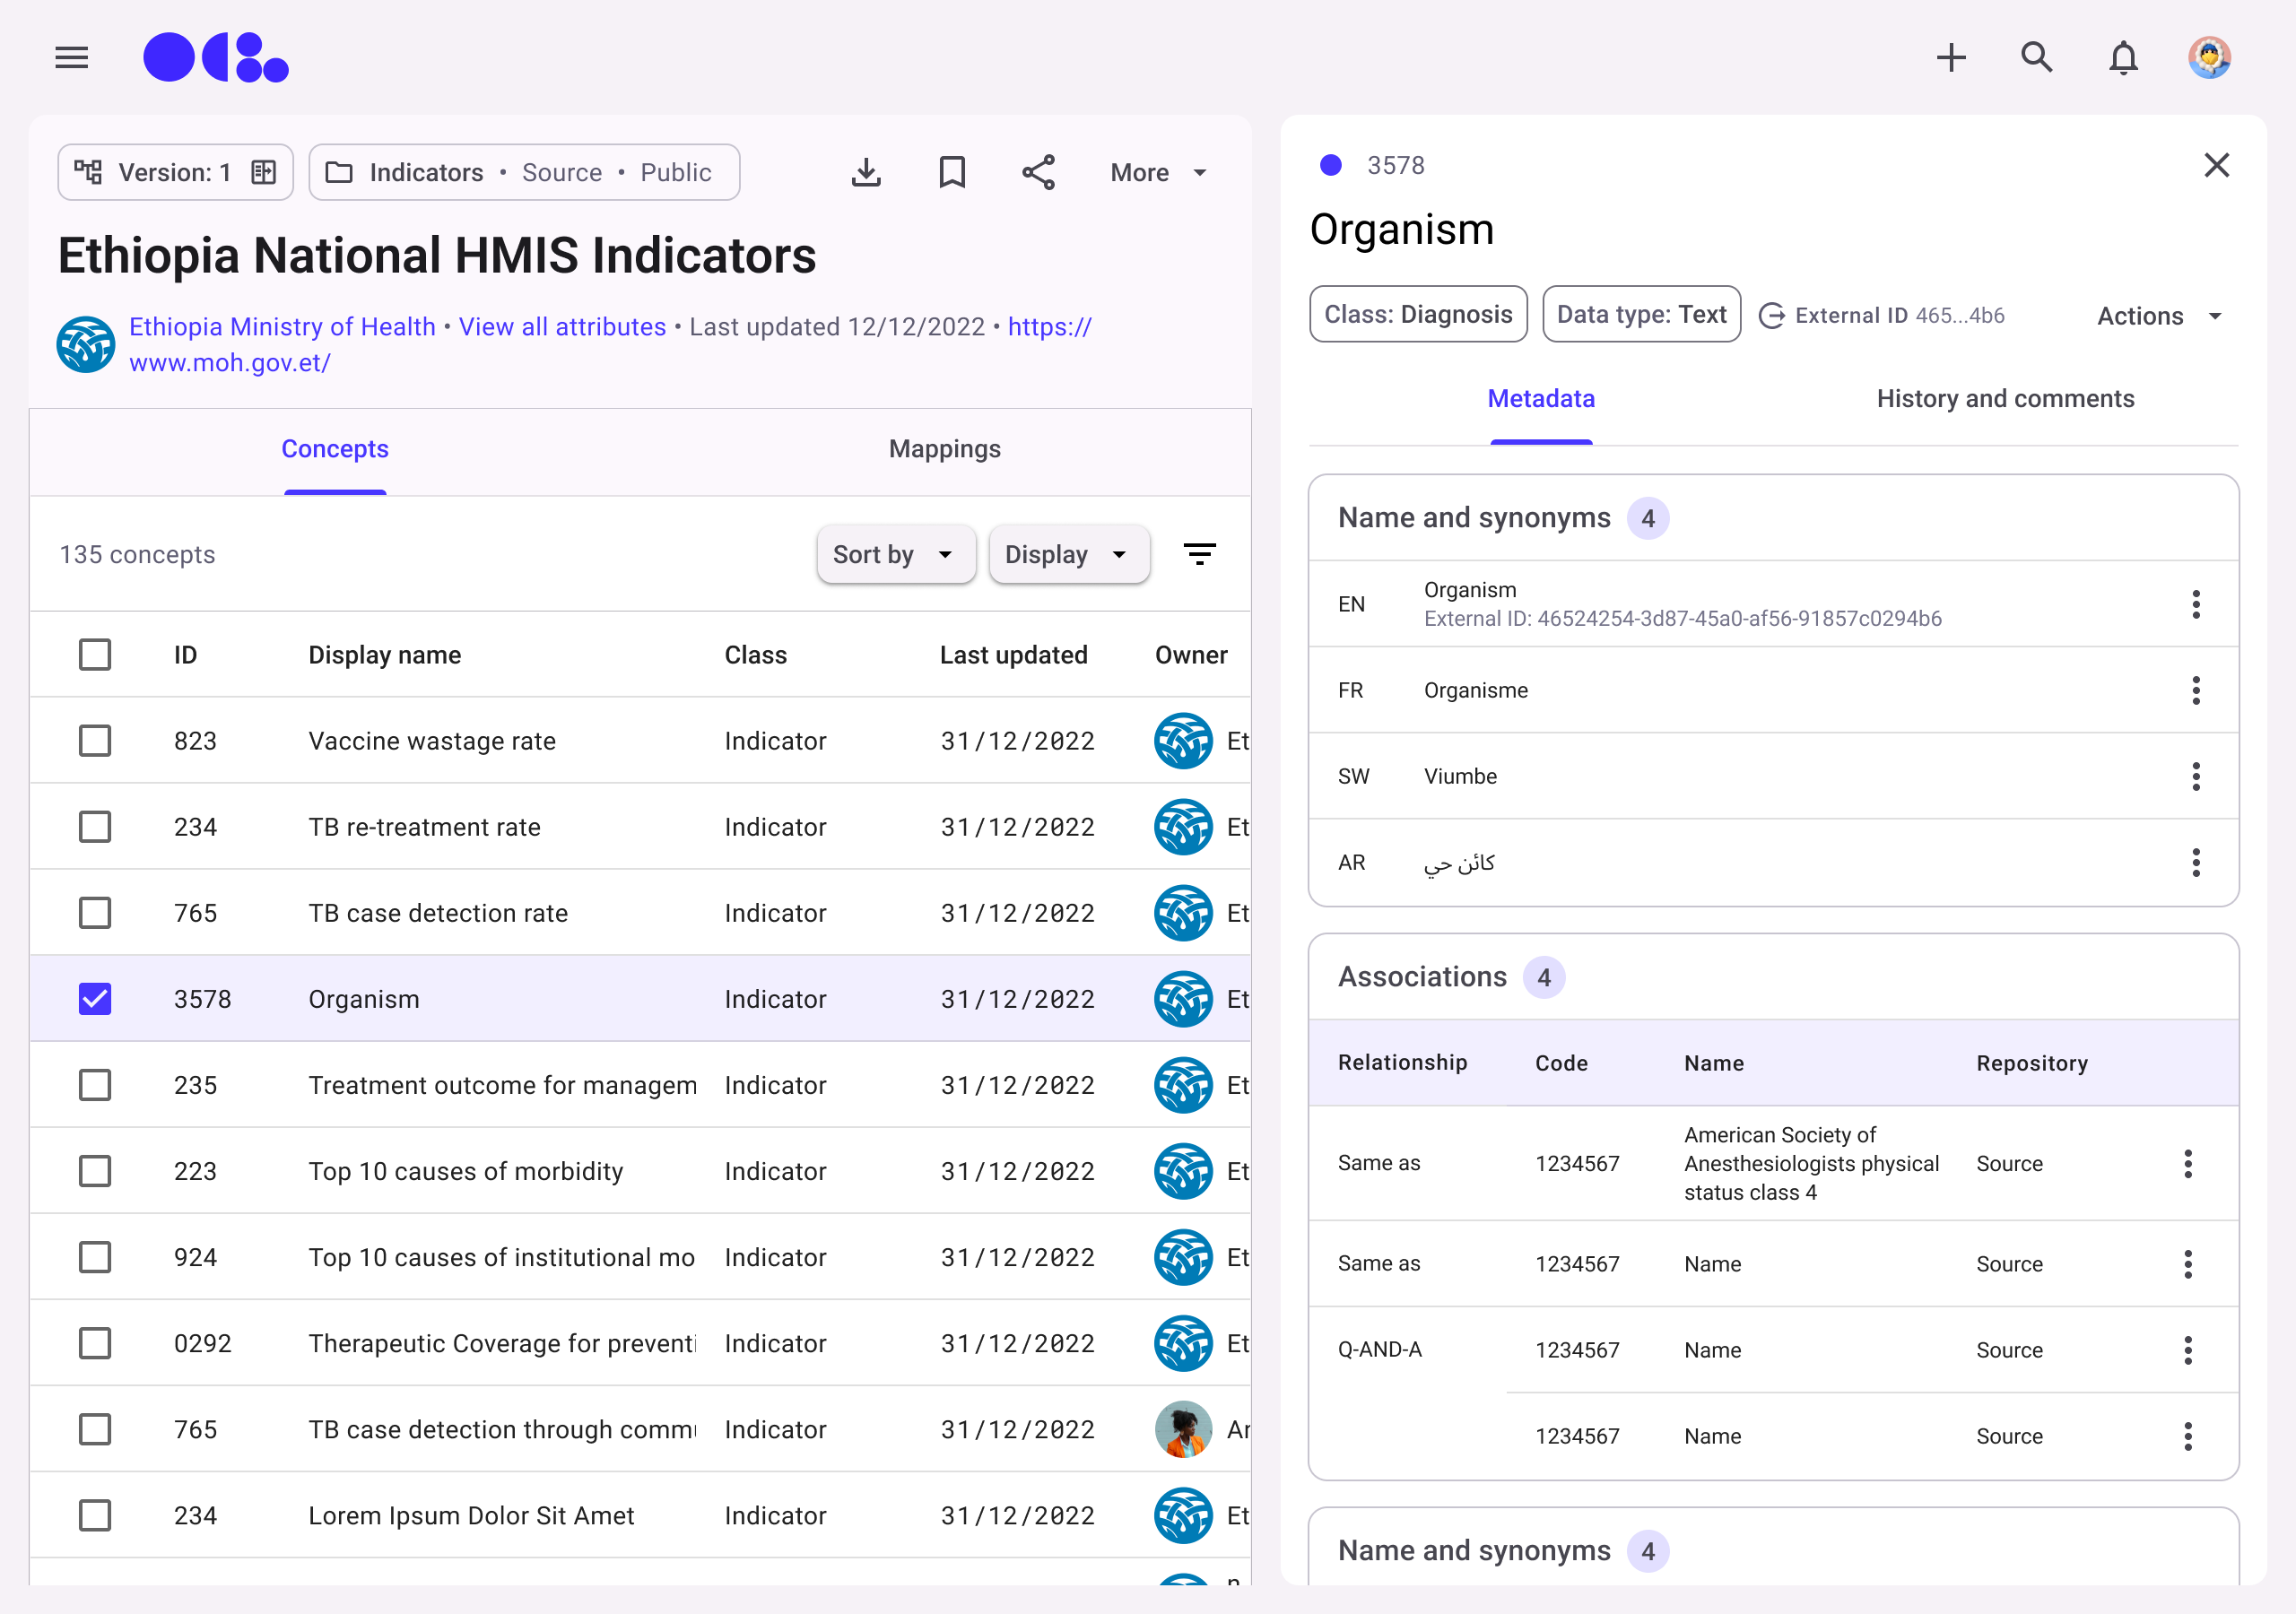
Task: Open options for Viumbe synonym row
Action: click(2196, 776)
